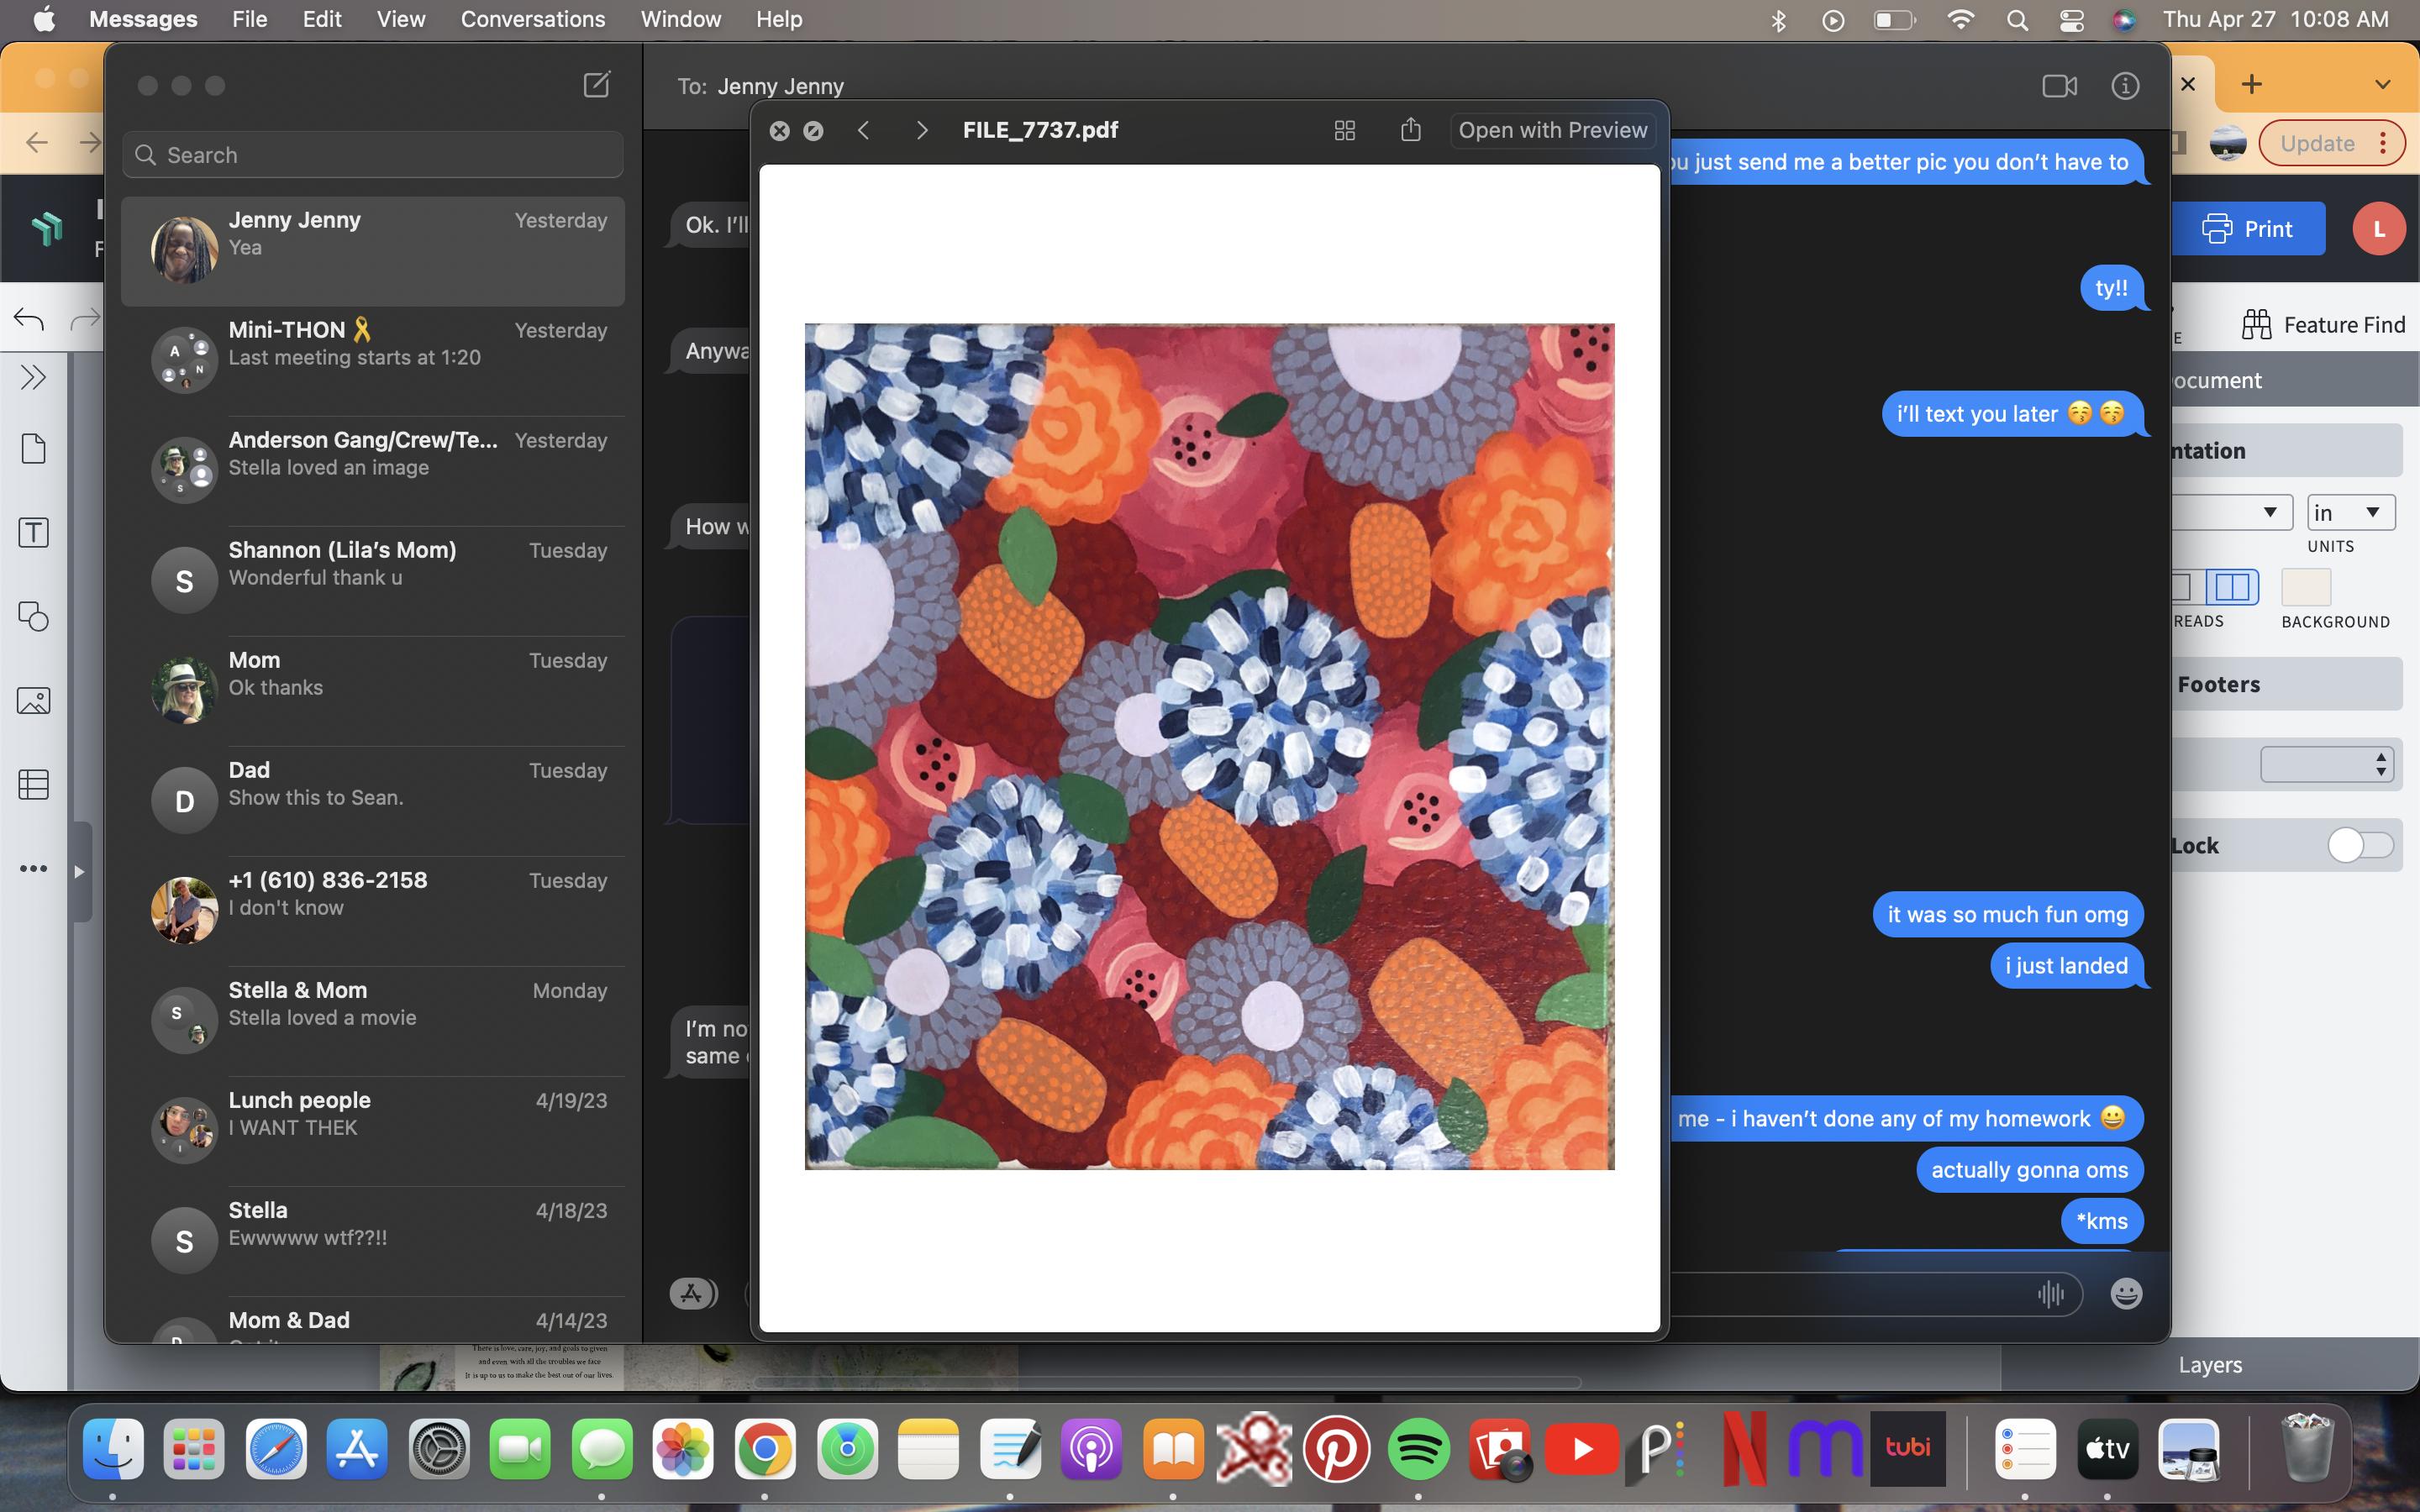Start a FaceTime video call

click(2059, 86)
